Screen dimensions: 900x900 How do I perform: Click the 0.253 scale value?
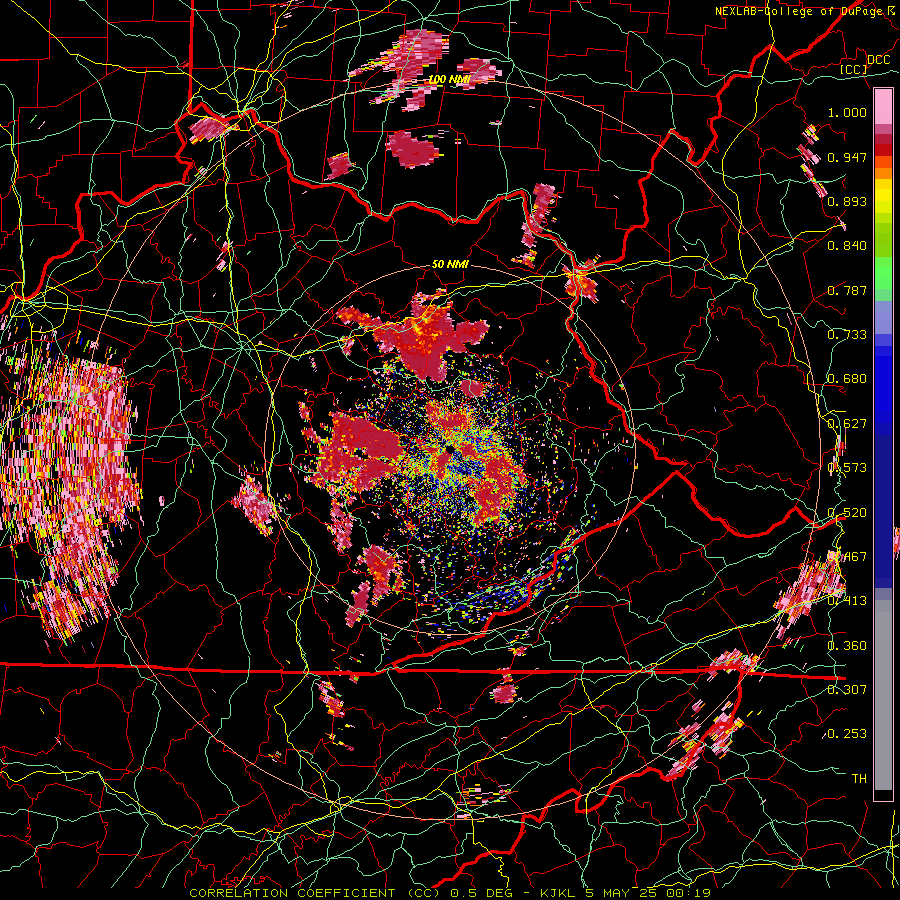point(847,734)
